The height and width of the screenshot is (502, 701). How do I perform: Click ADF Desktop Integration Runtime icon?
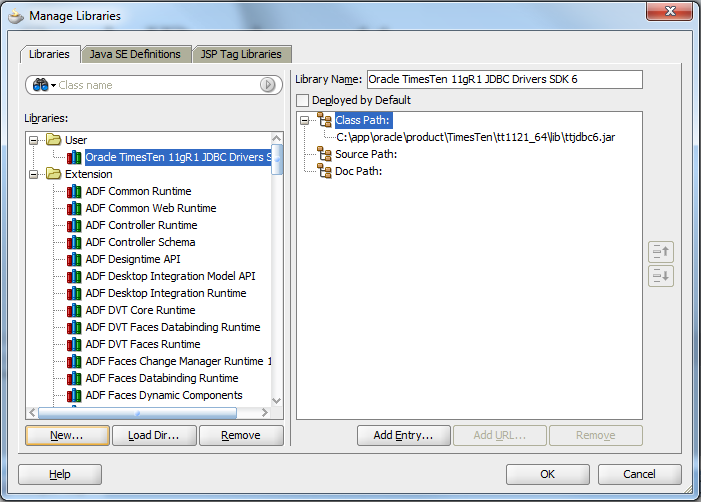click(74, 293)
